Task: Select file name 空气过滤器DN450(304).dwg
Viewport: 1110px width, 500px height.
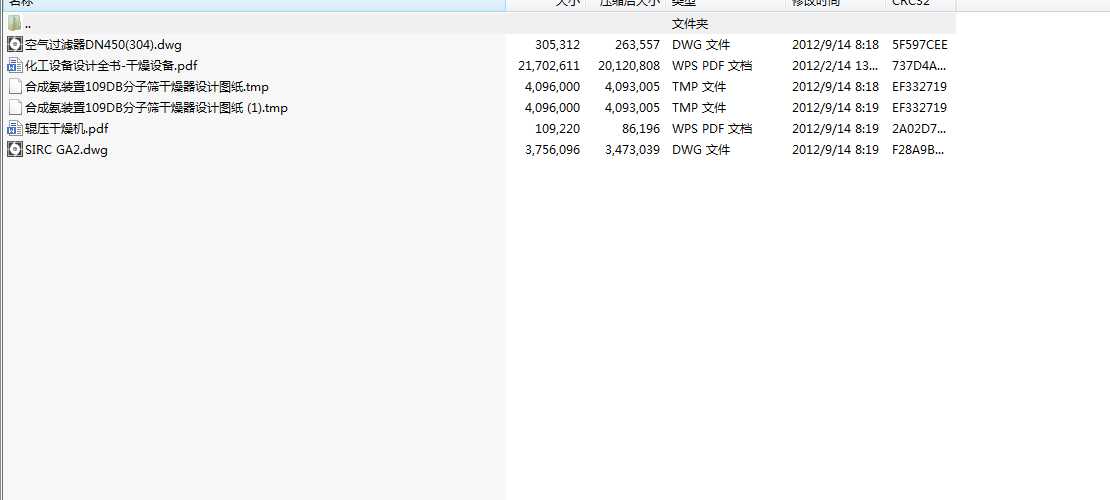Action: [x=103, y=45]
